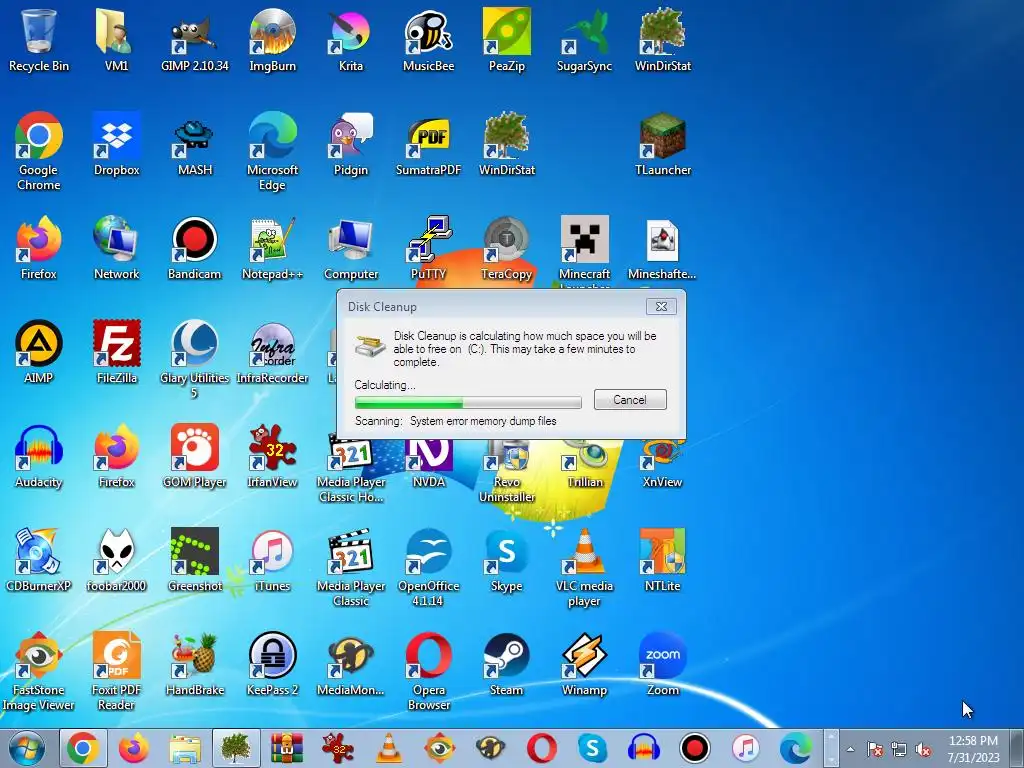Click the Show Desktop strip at taskbar end
This screenshot has height=768, width=1024.
pos(1016,748)
